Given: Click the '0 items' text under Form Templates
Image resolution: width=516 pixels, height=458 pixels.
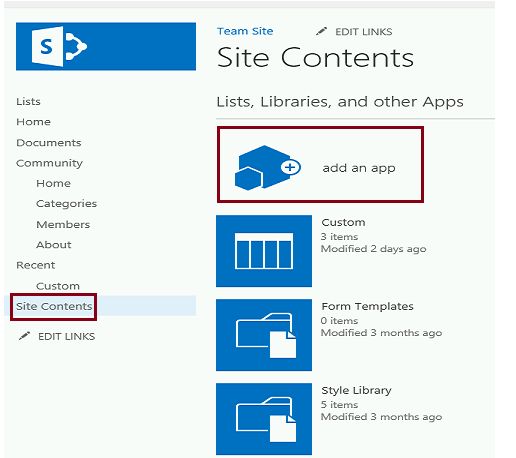Looking at the screenshot, I should point(339,321).
